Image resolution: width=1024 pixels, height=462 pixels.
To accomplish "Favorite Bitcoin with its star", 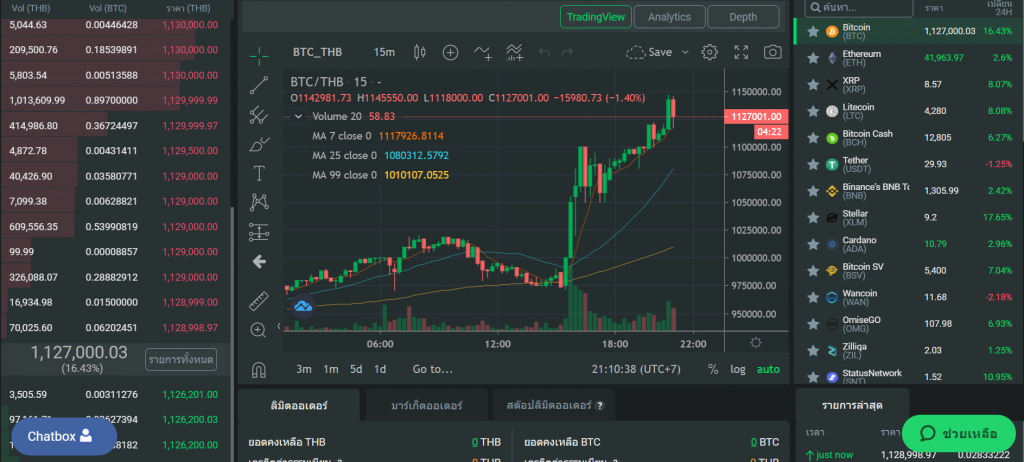I will (x=813, y=31).
